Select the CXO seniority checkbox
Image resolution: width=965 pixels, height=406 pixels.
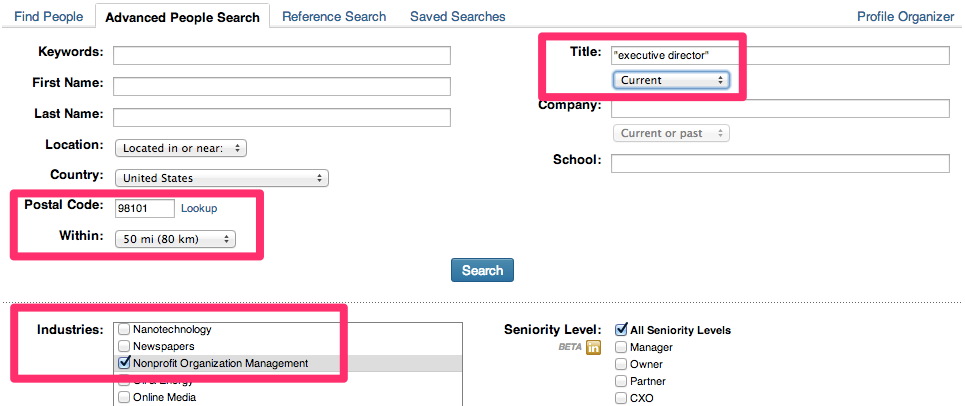click(x=622, y=397)
